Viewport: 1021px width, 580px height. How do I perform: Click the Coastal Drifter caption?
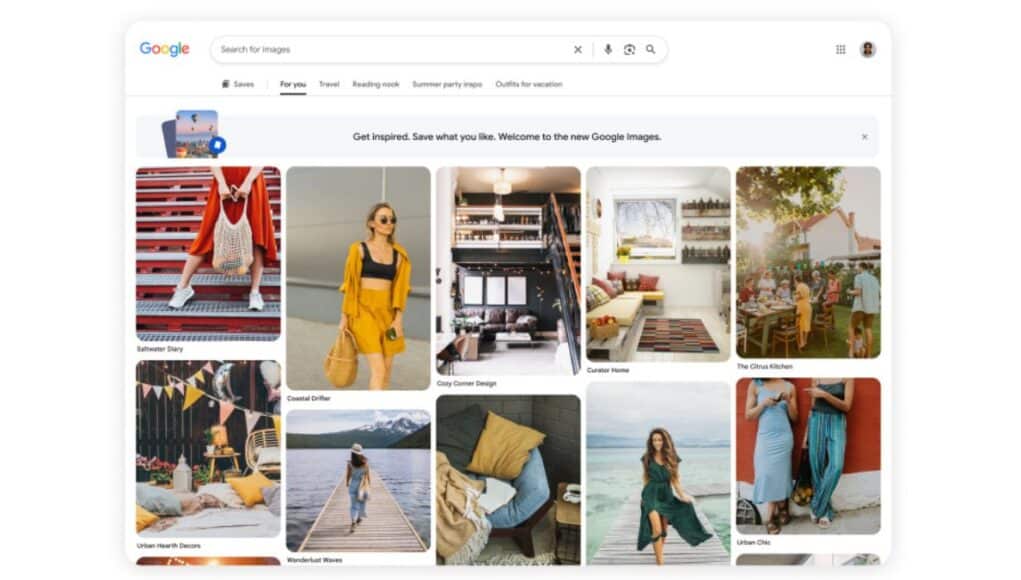(x=309, y=398)
